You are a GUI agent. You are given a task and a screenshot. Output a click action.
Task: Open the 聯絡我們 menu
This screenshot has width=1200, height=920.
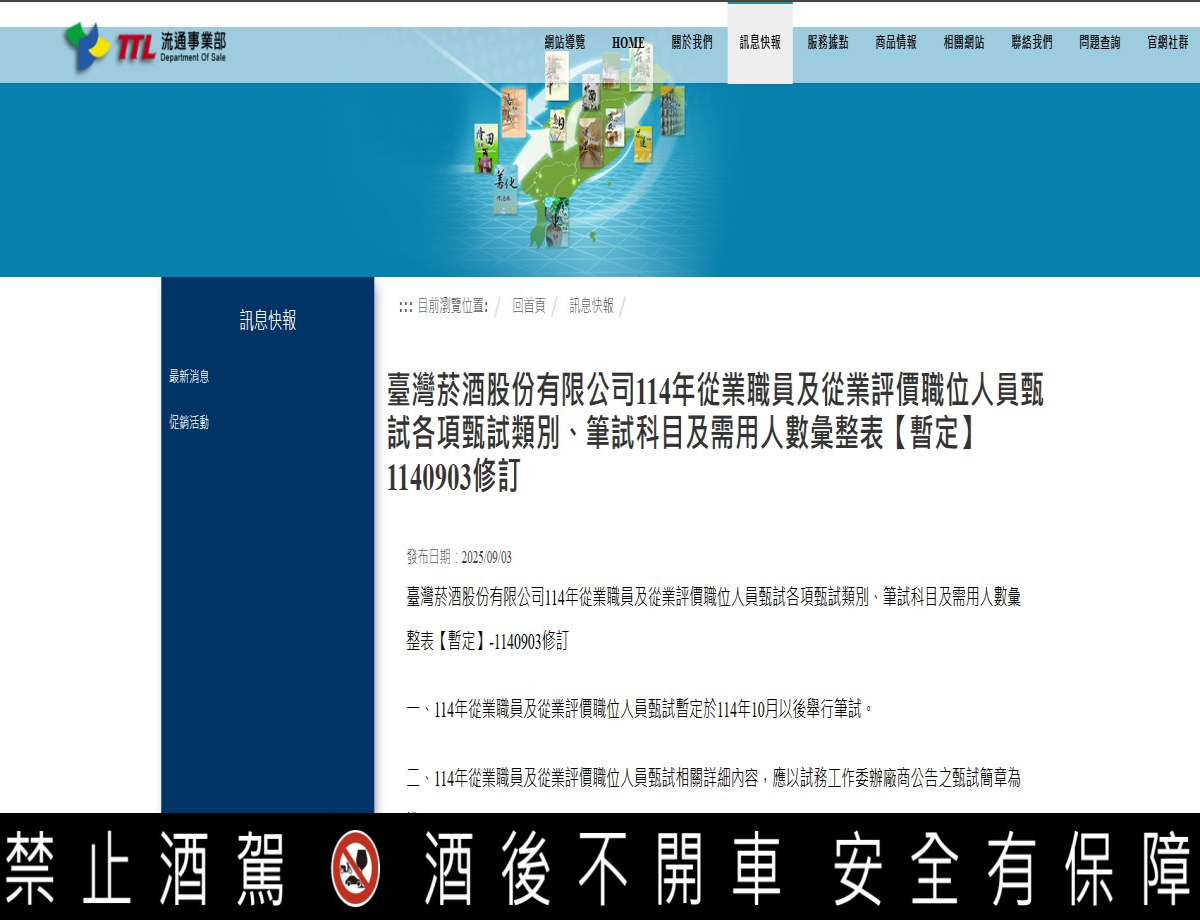tap(1032, 43)
